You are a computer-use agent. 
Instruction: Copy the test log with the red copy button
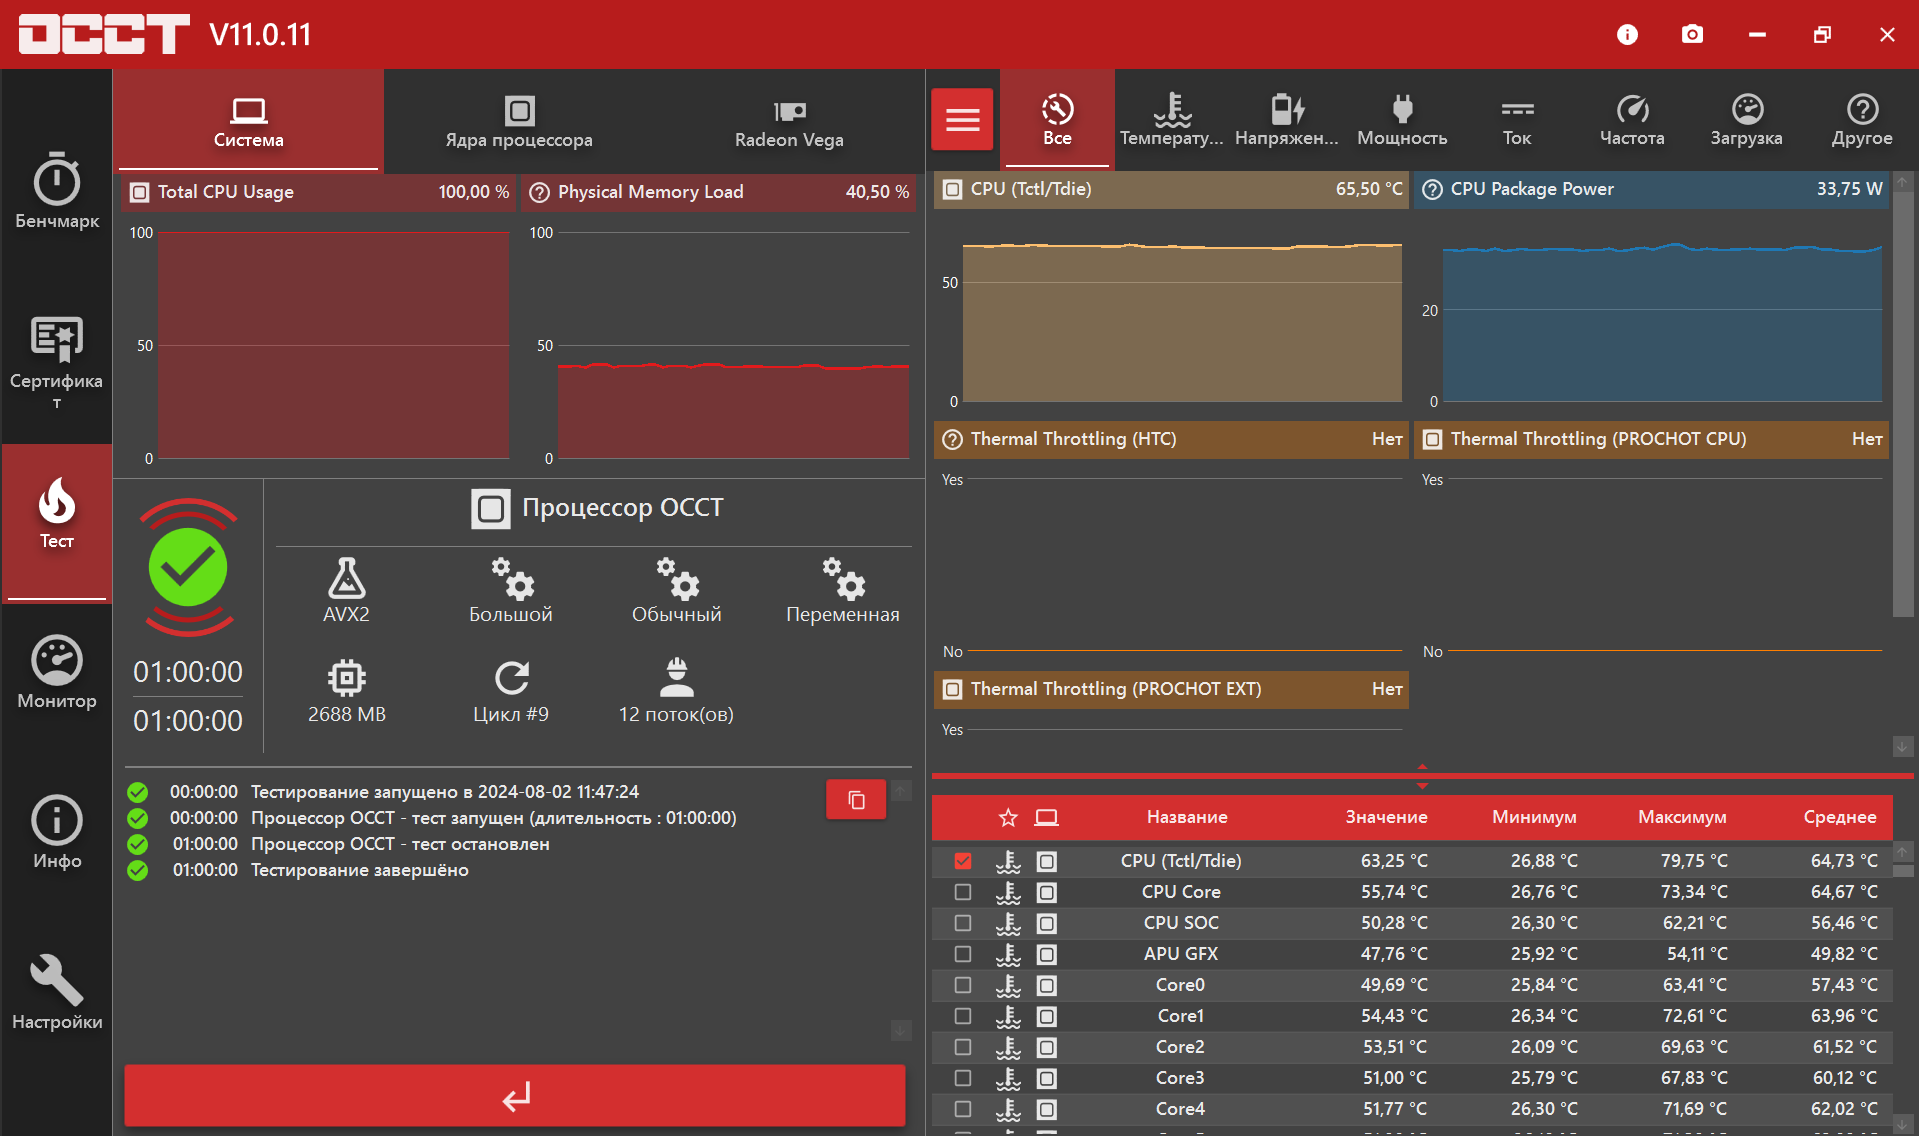pos(856,800)
